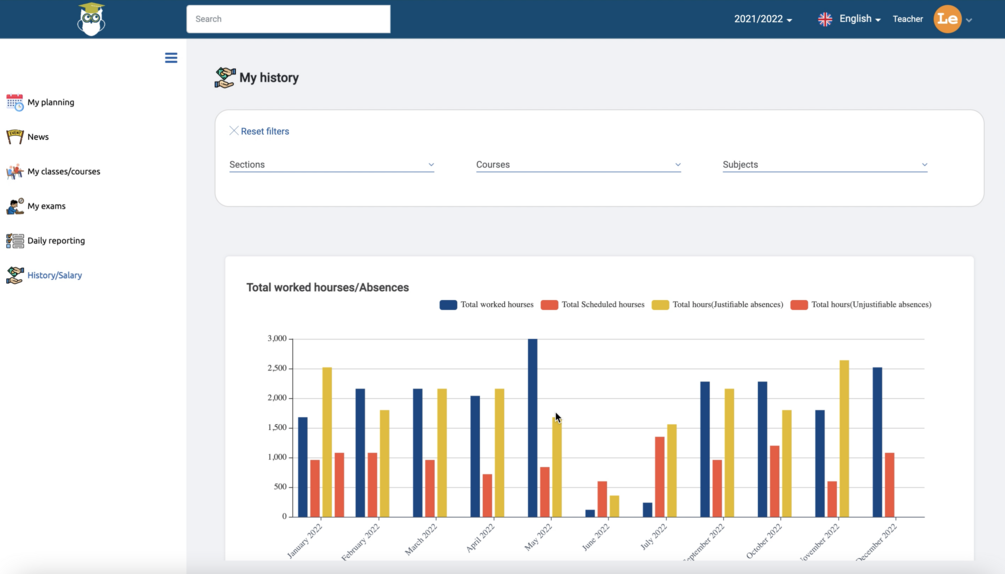Open the 2021/2022 school year selector
The width and height of the screenshot is (1005, 574).
(763, 19)
